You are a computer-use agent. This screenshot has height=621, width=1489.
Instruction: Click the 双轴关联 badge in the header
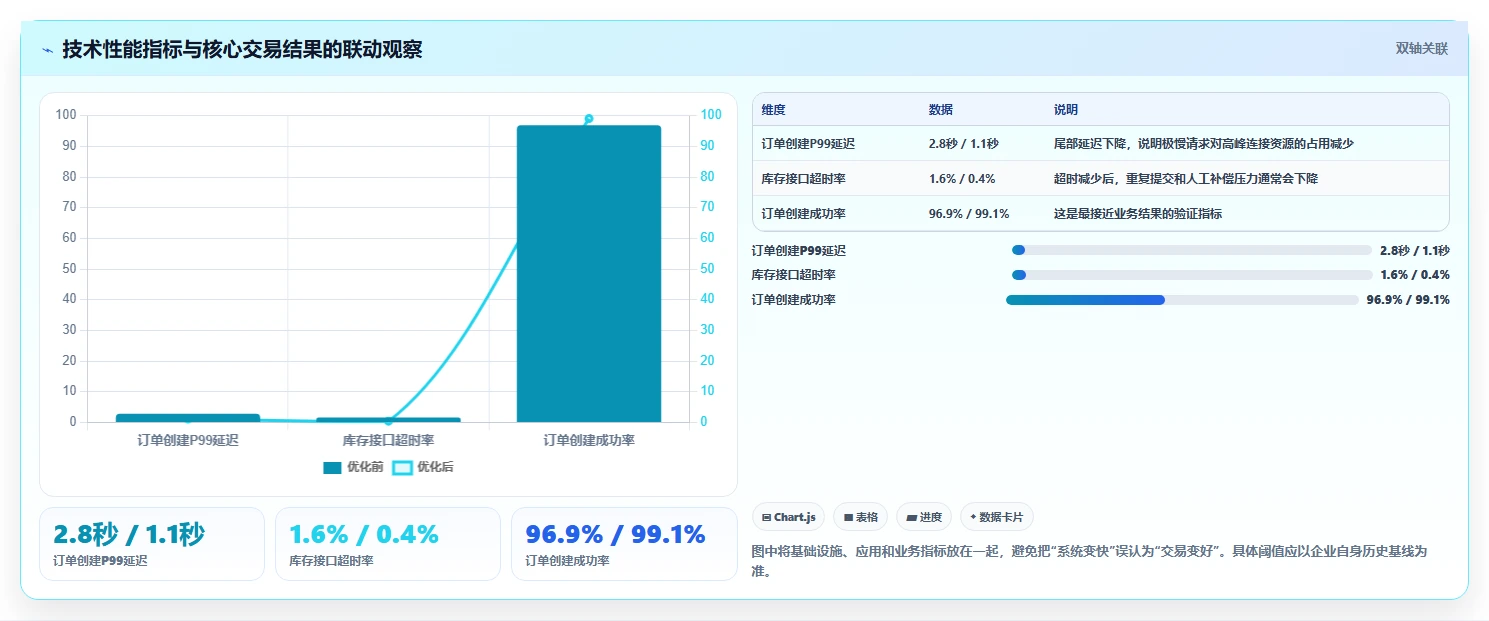pyautogui.click(x=1421, y=49)
